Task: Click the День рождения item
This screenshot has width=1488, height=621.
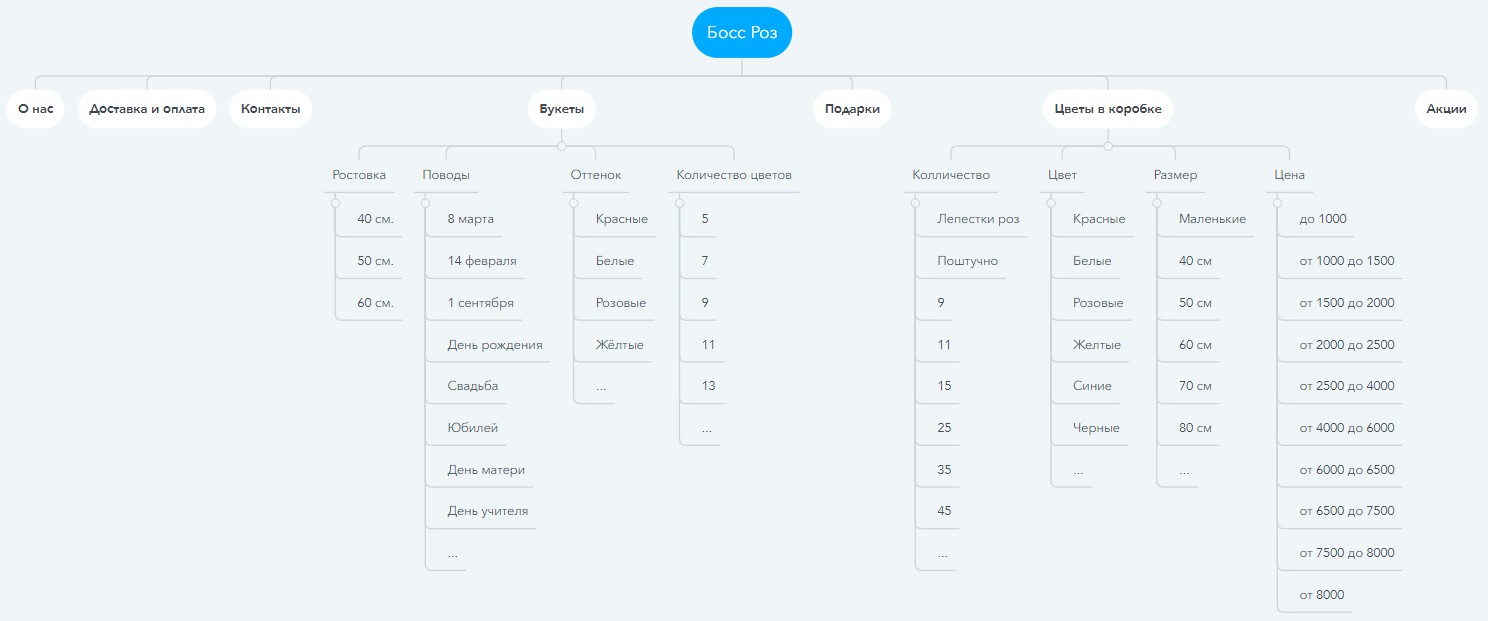Action: coord(495,345)
